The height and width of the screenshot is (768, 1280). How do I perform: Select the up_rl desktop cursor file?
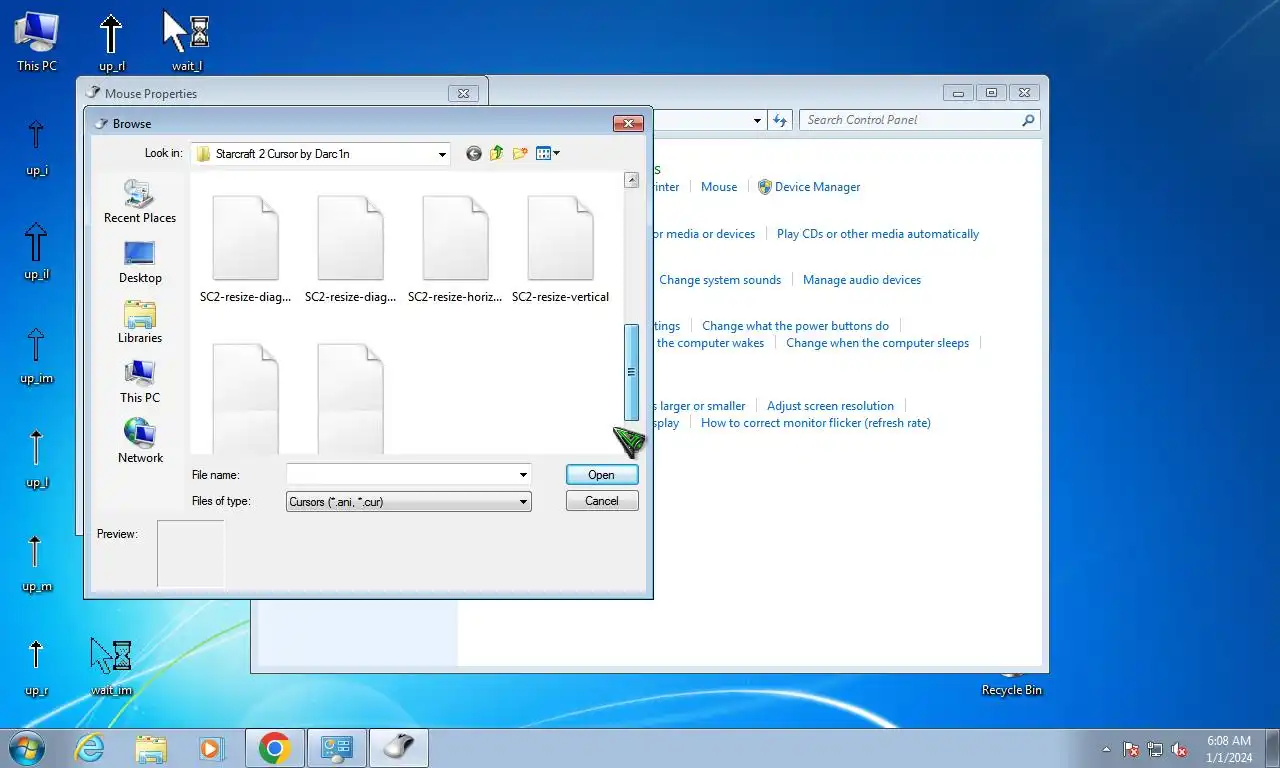click(x=111, y=41)
